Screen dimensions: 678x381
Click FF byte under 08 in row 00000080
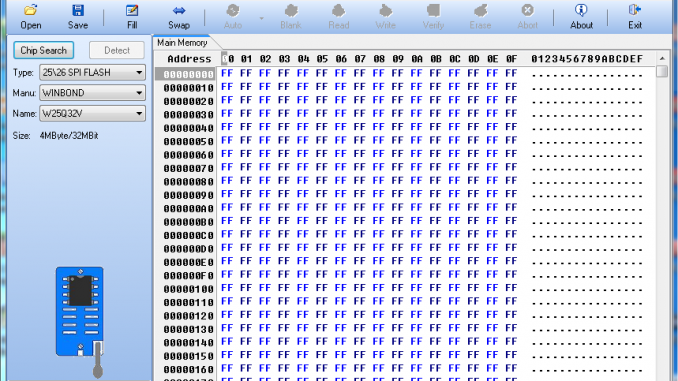[x=379, y=181]
